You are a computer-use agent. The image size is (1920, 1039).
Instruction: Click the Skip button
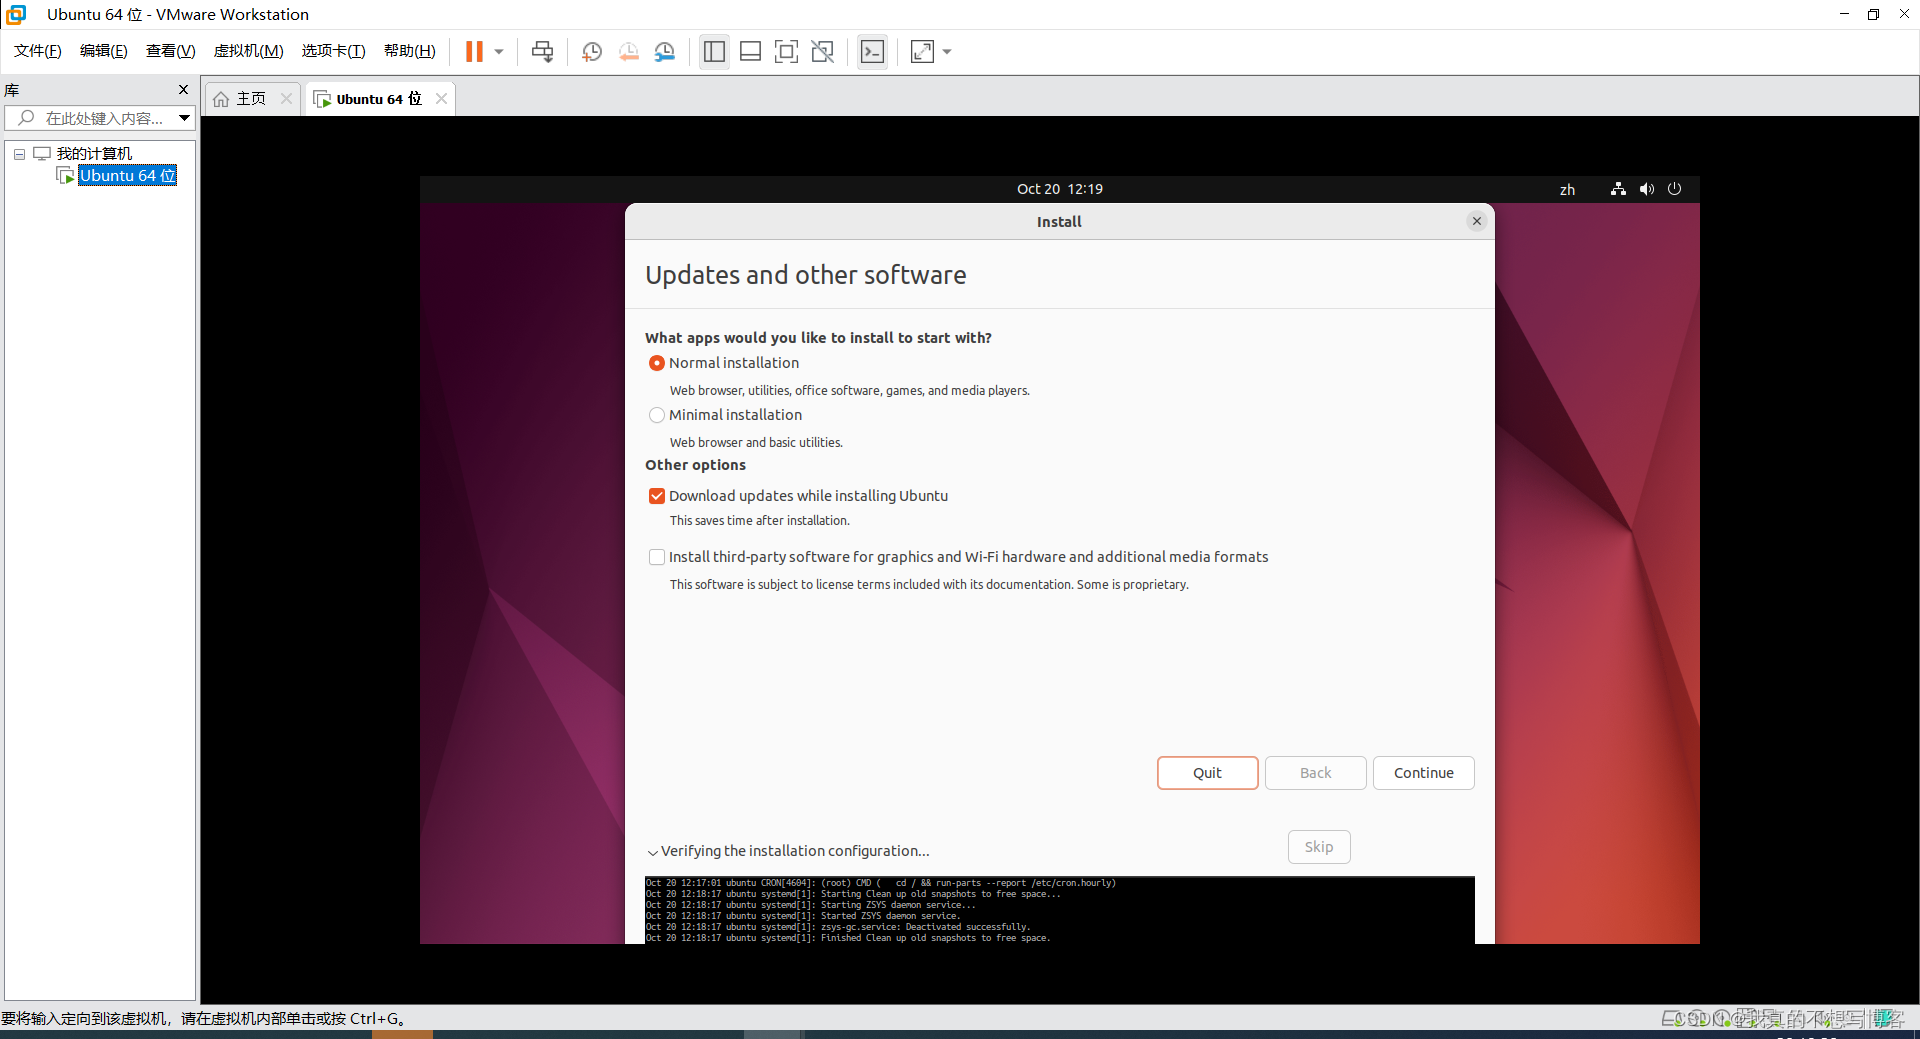(1318, 847)
